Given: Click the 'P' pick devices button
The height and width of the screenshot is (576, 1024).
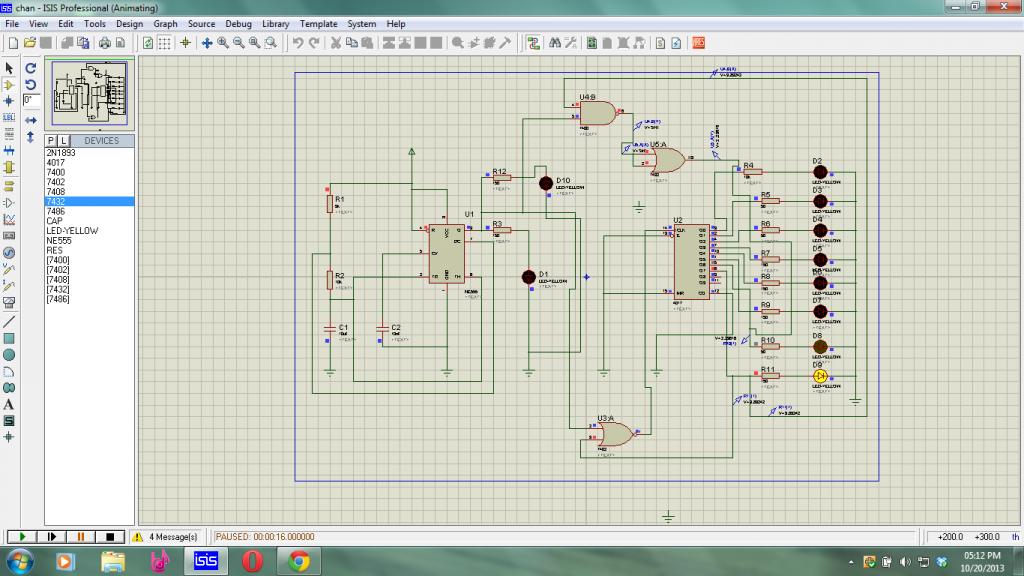Looking at the screenshot, I should 51,141.
